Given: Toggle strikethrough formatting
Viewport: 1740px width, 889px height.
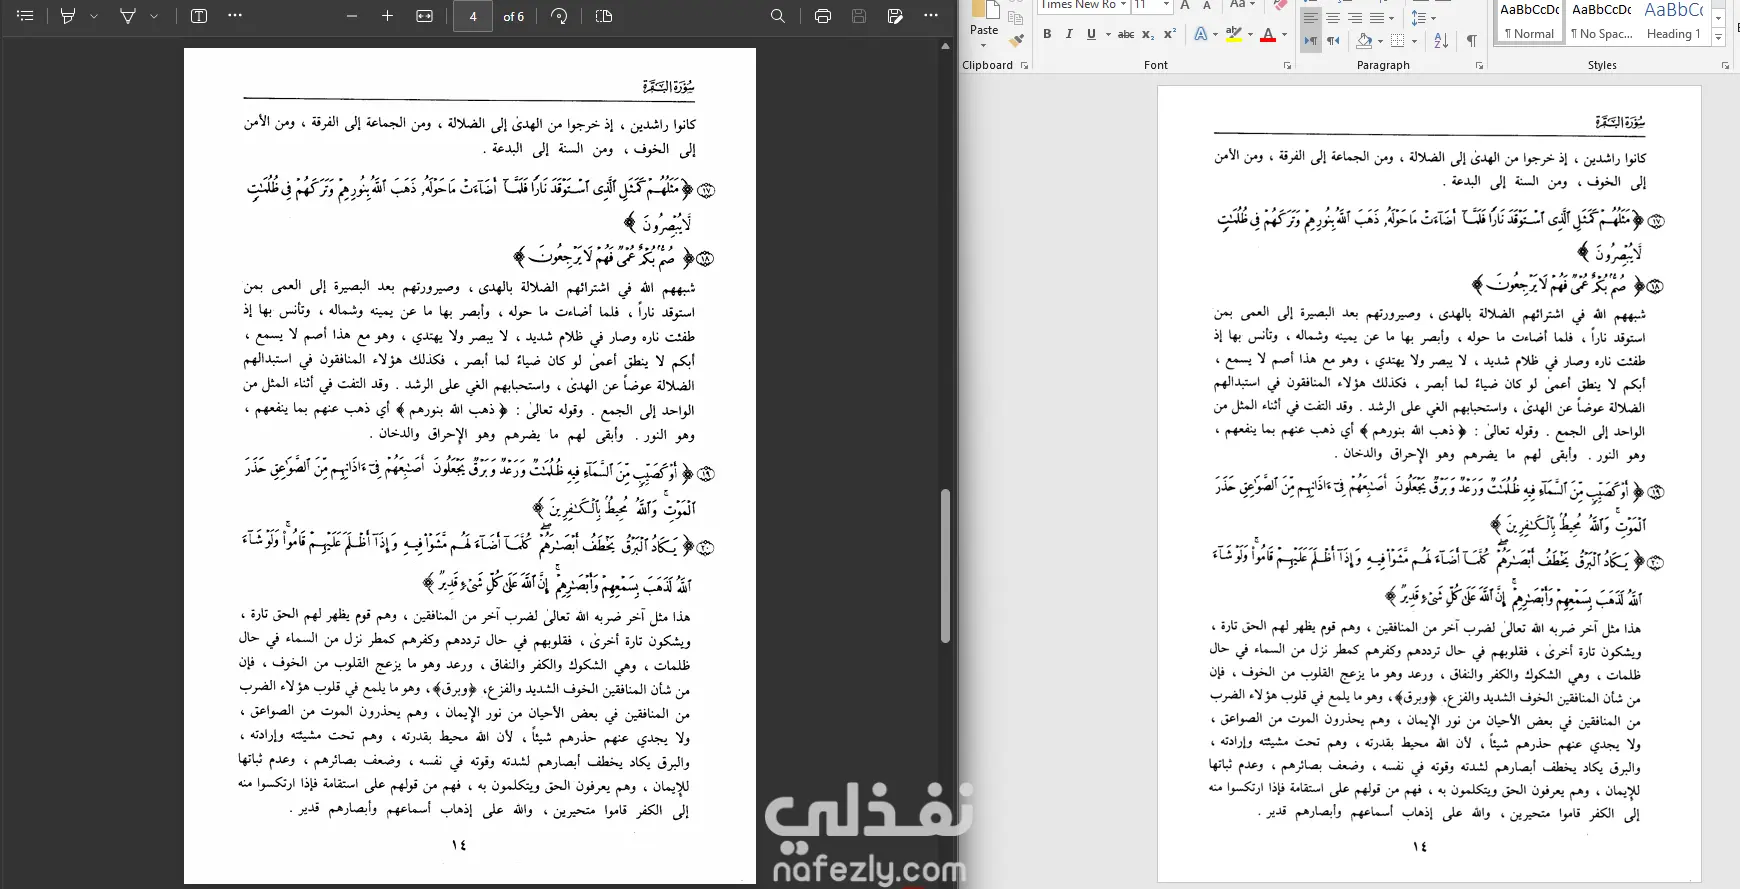Looking at the screenshot, I should pyautogui.click(x=1126, y=34).
